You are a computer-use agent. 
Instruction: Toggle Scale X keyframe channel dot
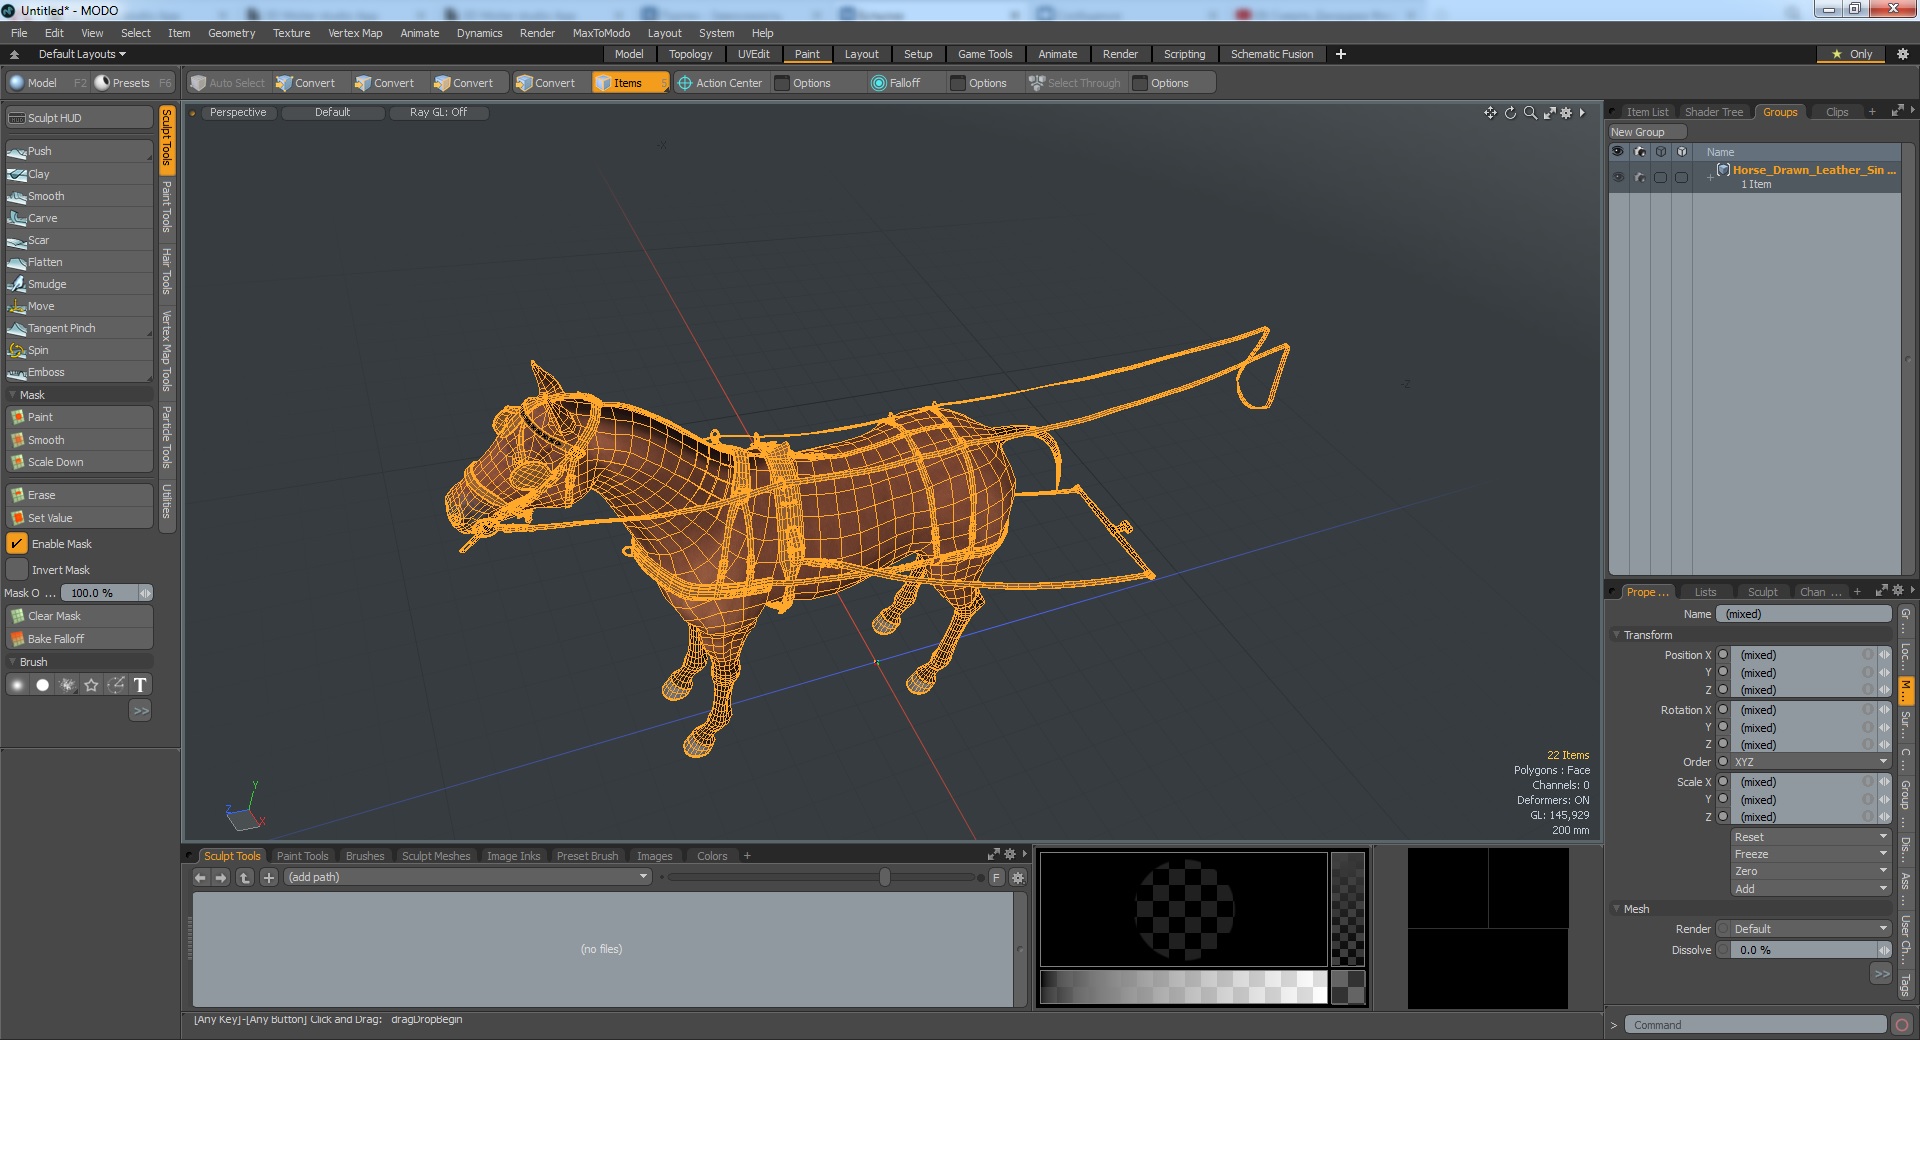point(1723,782)
